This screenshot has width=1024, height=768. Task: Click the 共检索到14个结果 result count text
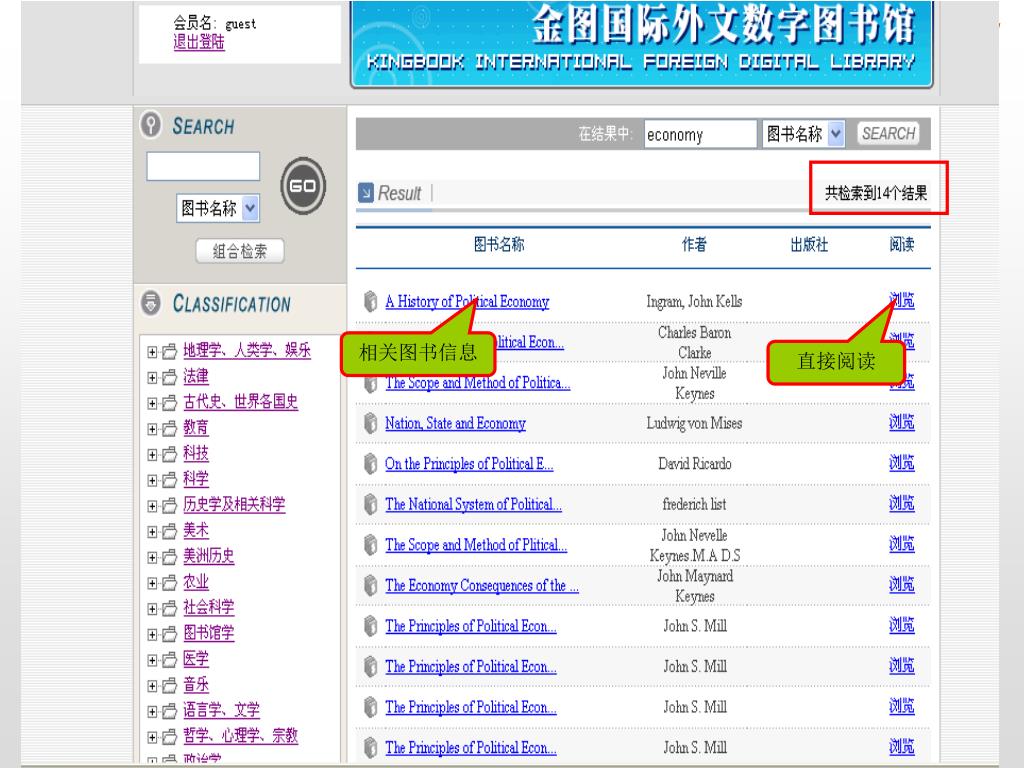click(876, 193)
